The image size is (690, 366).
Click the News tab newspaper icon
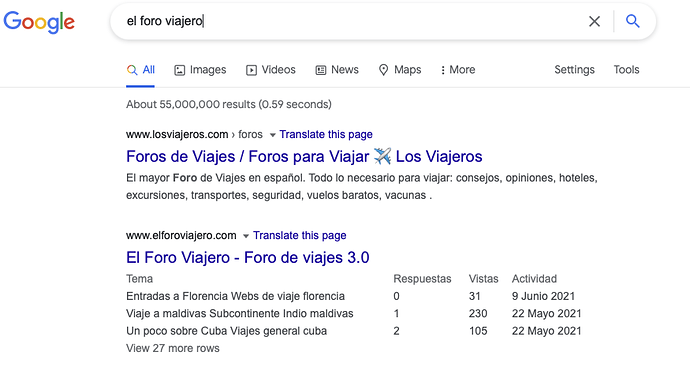tap(321, 70)
